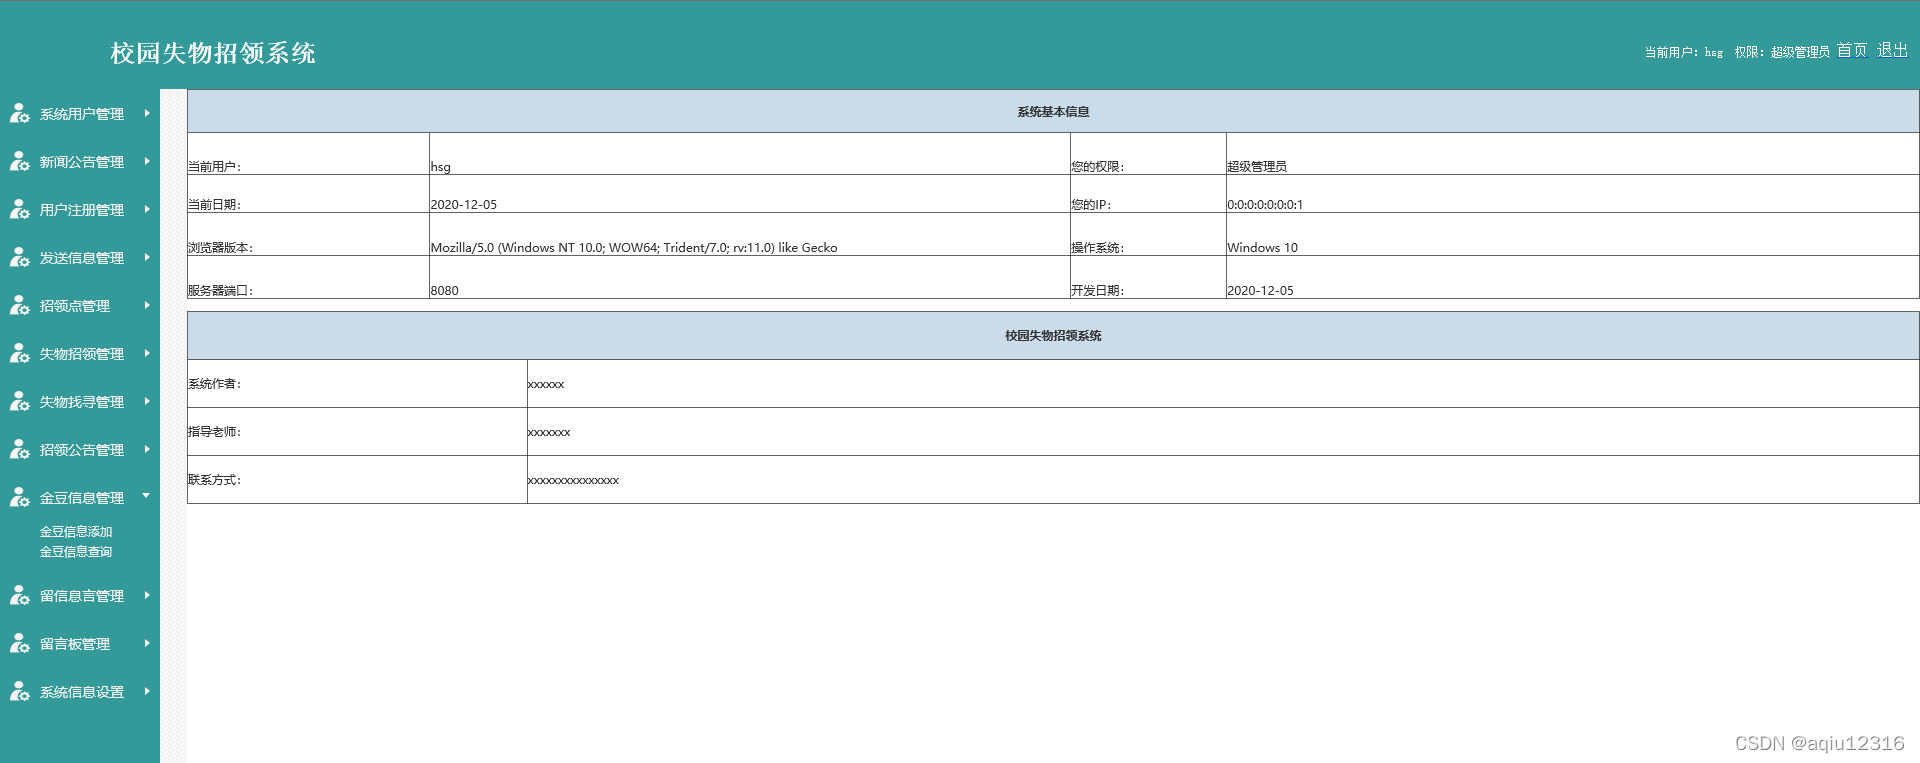Click the 指导老师 label
Image resolution: width=1920 pixels, height=763 pixels.
tap(215, 432)
